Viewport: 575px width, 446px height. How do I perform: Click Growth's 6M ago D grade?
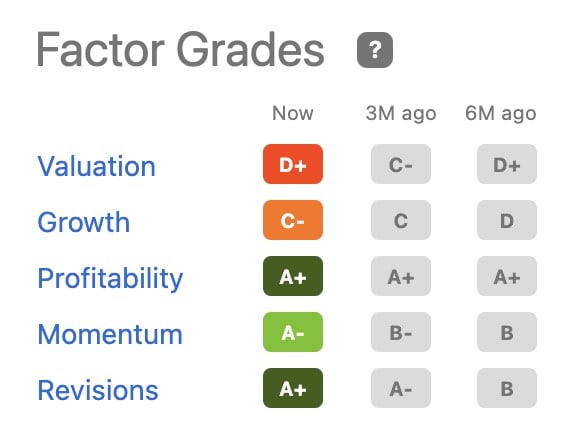(507, 220)
